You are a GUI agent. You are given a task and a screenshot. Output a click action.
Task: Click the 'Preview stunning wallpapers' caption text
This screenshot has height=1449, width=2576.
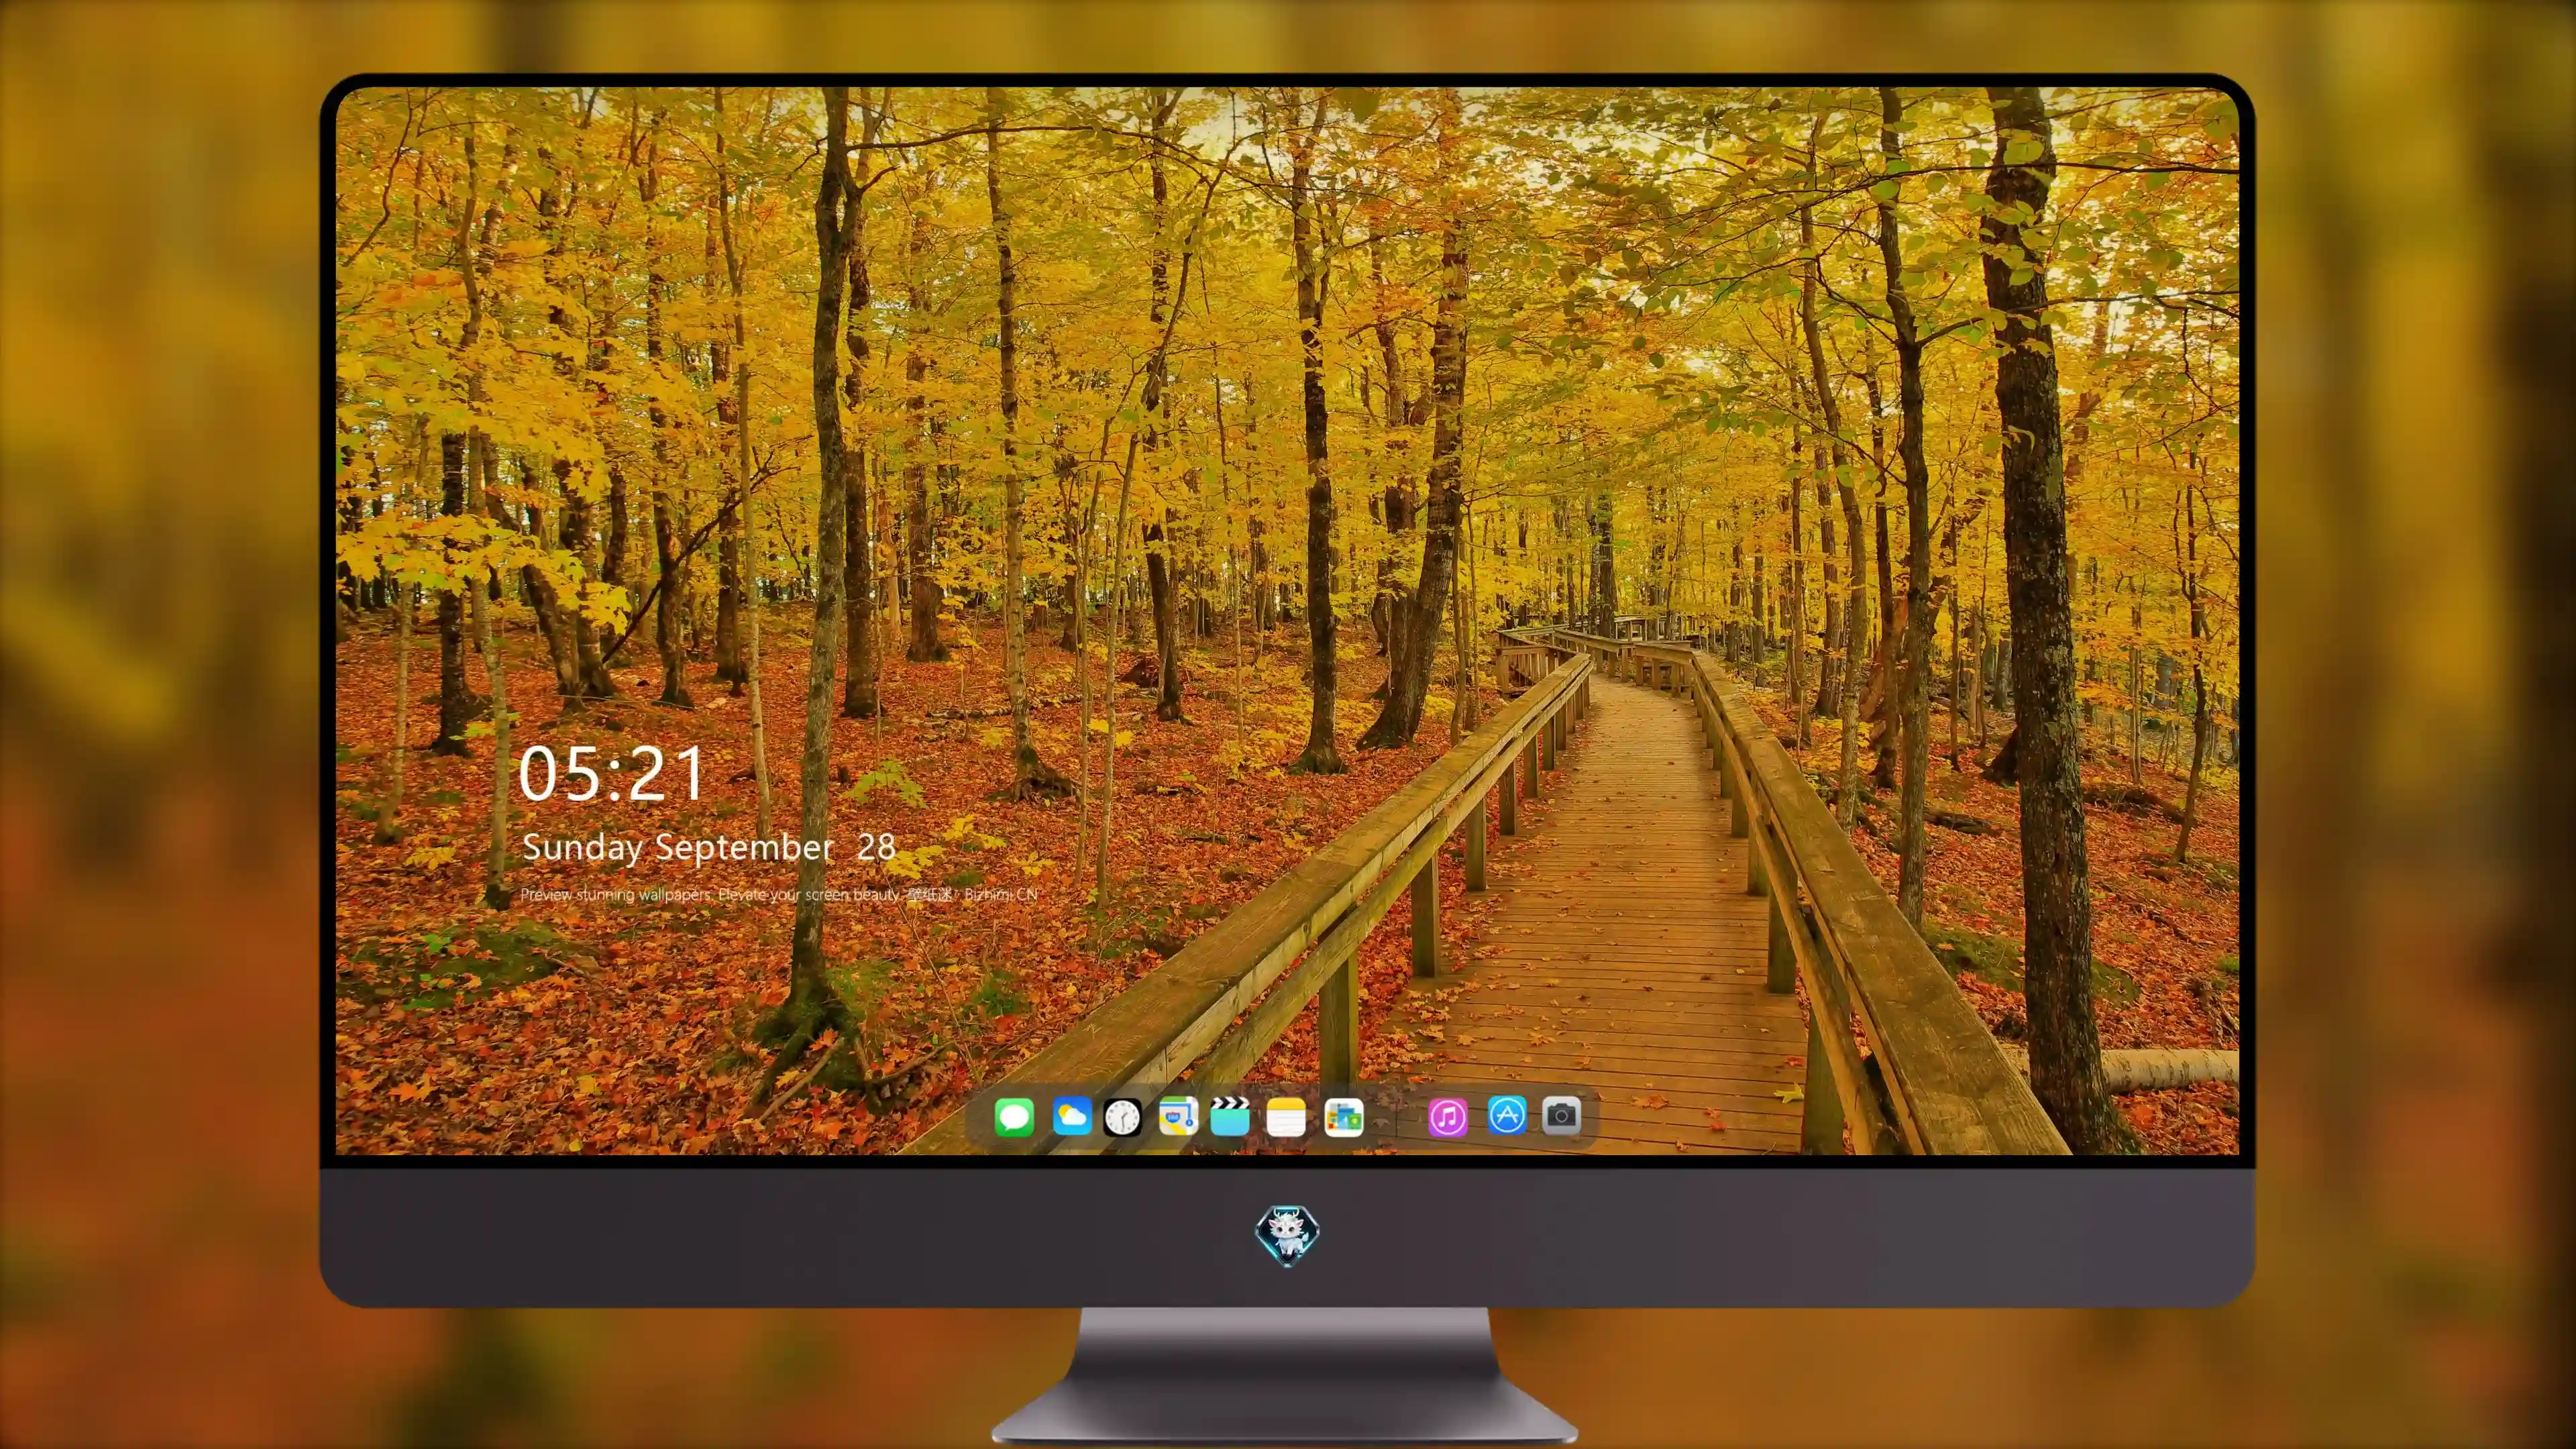click(779, 894)
